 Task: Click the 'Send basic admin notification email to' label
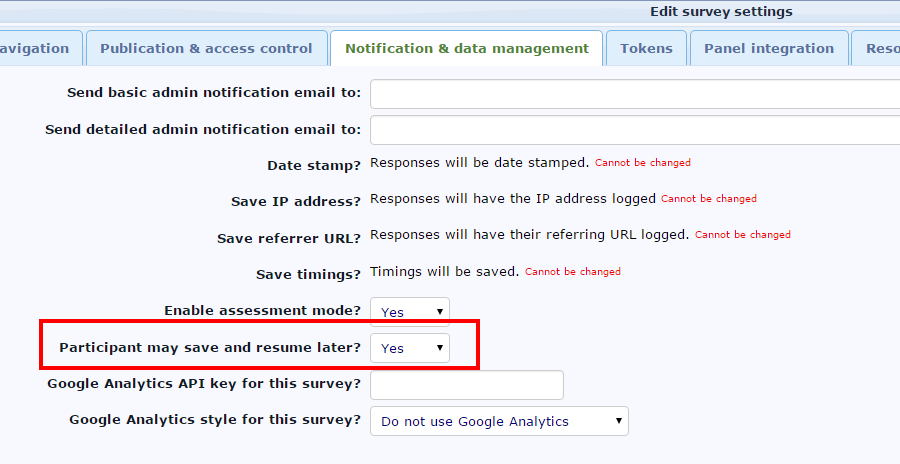point(213,93)
